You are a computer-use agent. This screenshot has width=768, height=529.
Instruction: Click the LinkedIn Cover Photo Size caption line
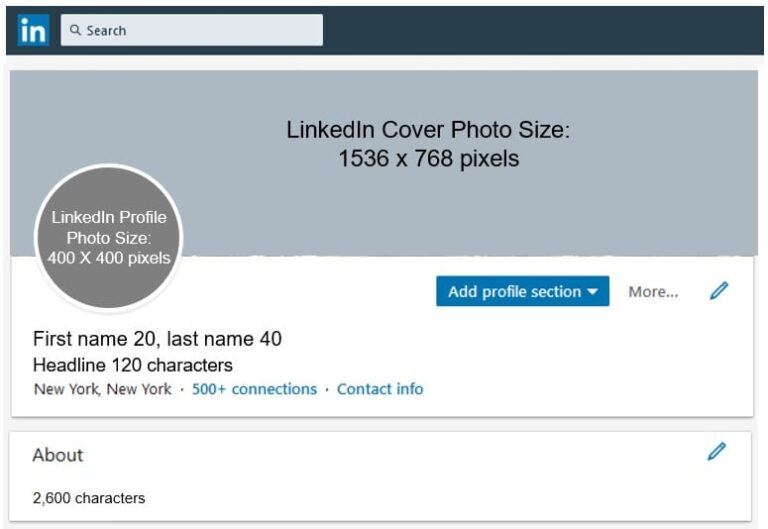coord(428,130)
